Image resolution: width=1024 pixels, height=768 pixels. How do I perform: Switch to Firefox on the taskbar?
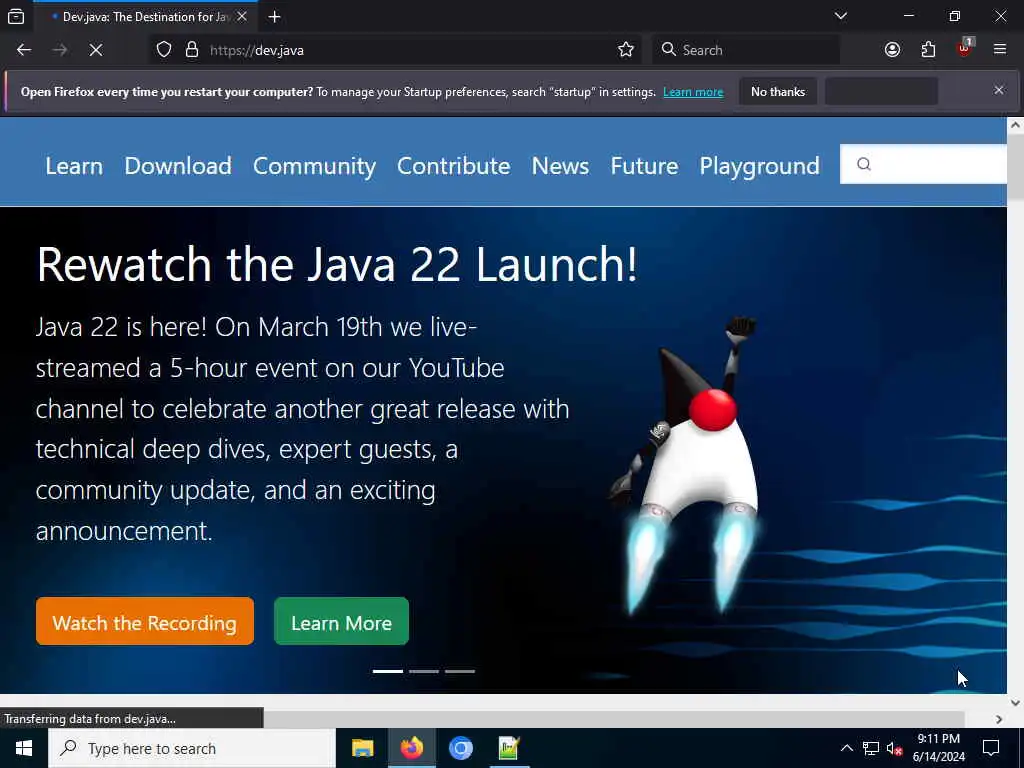[x=411, y=748]
